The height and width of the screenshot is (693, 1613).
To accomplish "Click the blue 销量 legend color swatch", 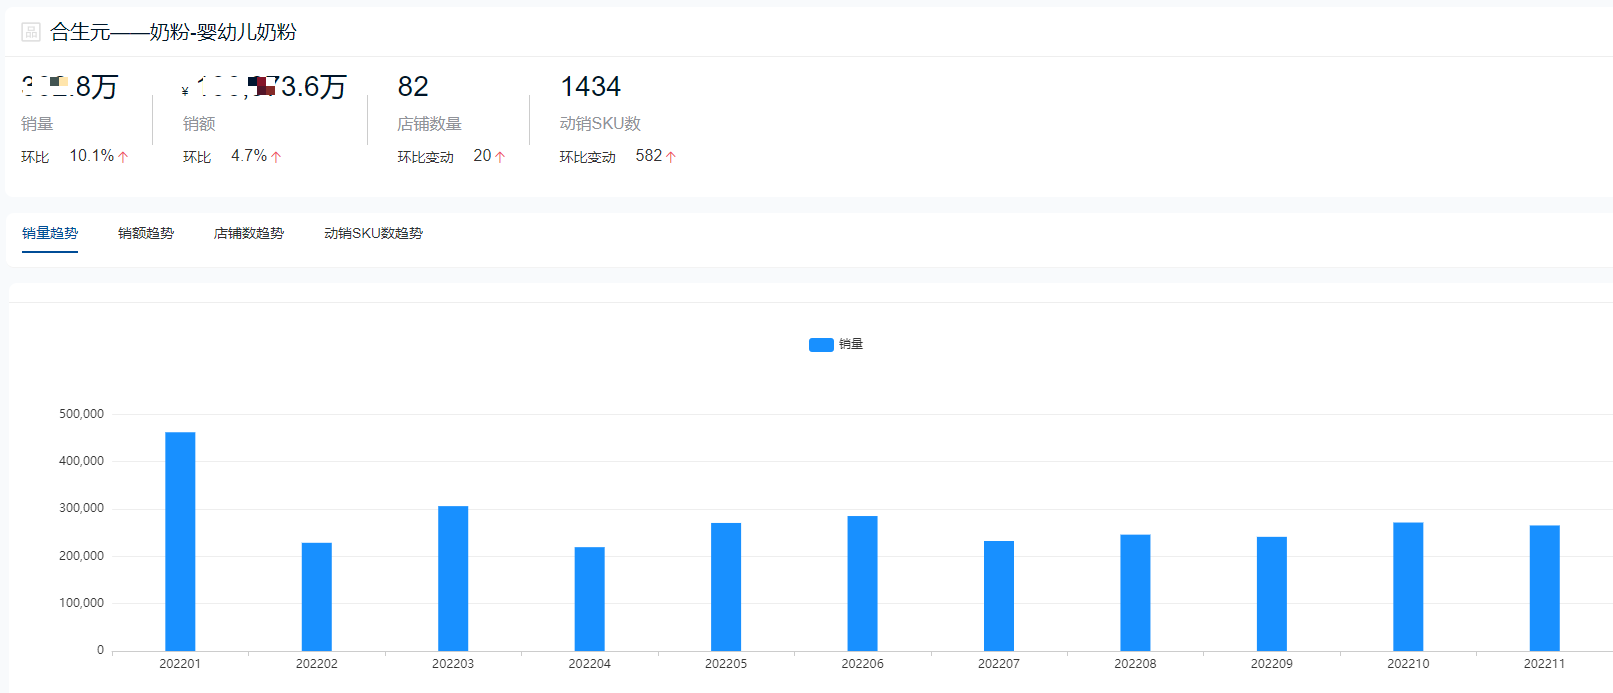I will (821, 345).
